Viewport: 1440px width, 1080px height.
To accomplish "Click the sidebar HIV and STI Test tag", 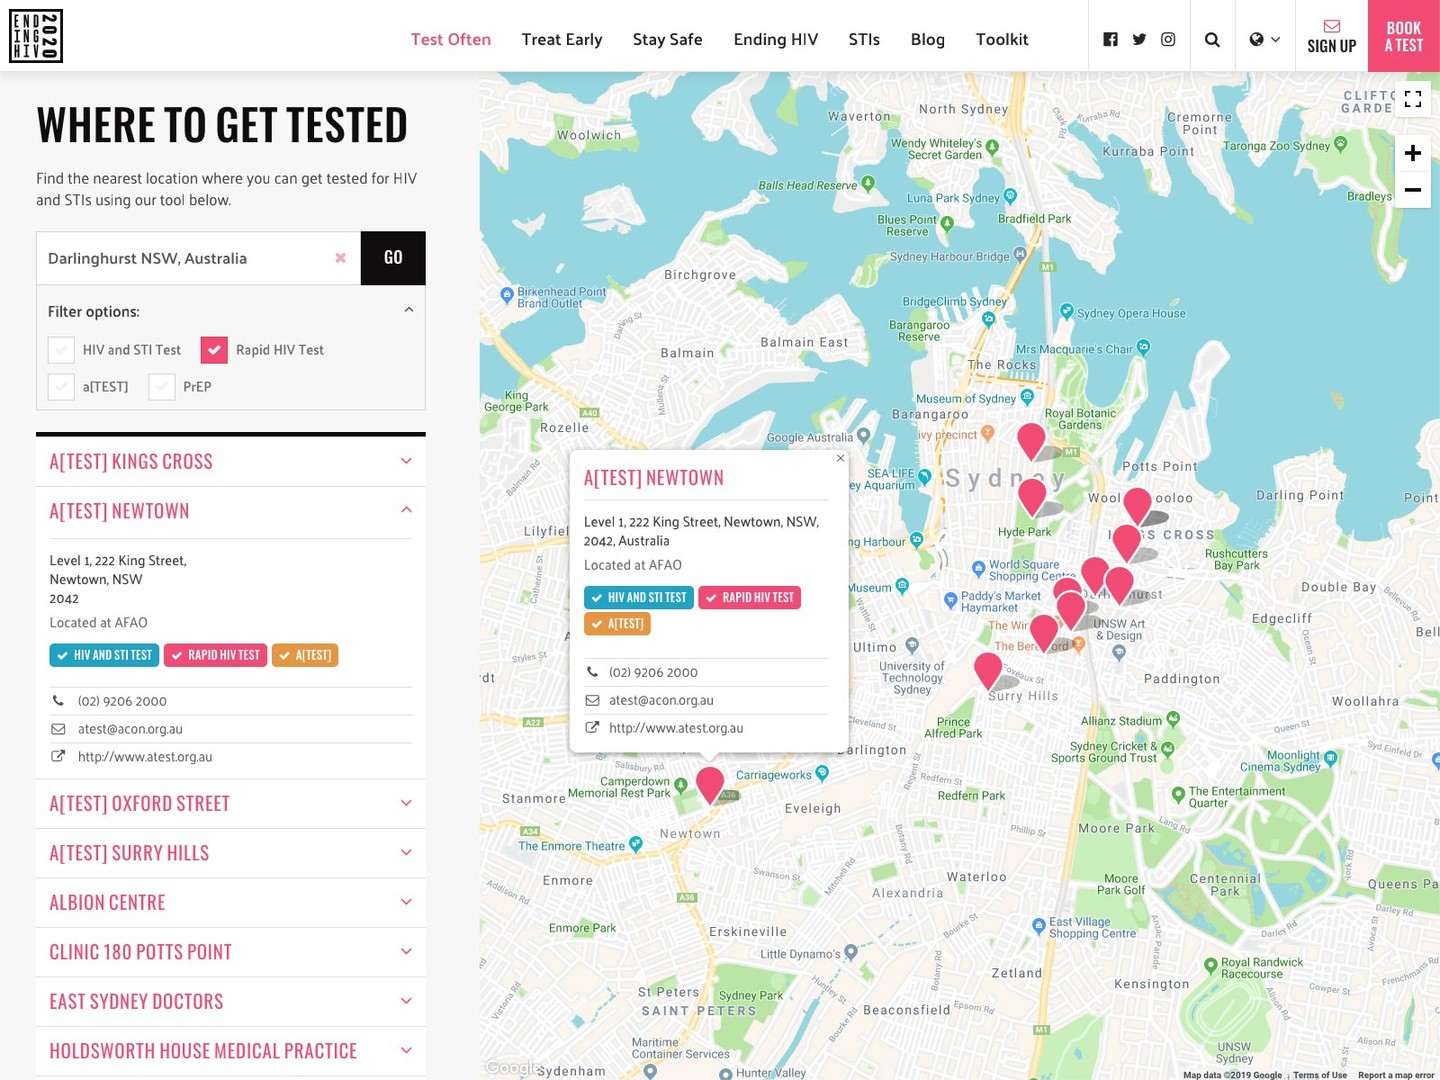I will [x=104, y=655].
